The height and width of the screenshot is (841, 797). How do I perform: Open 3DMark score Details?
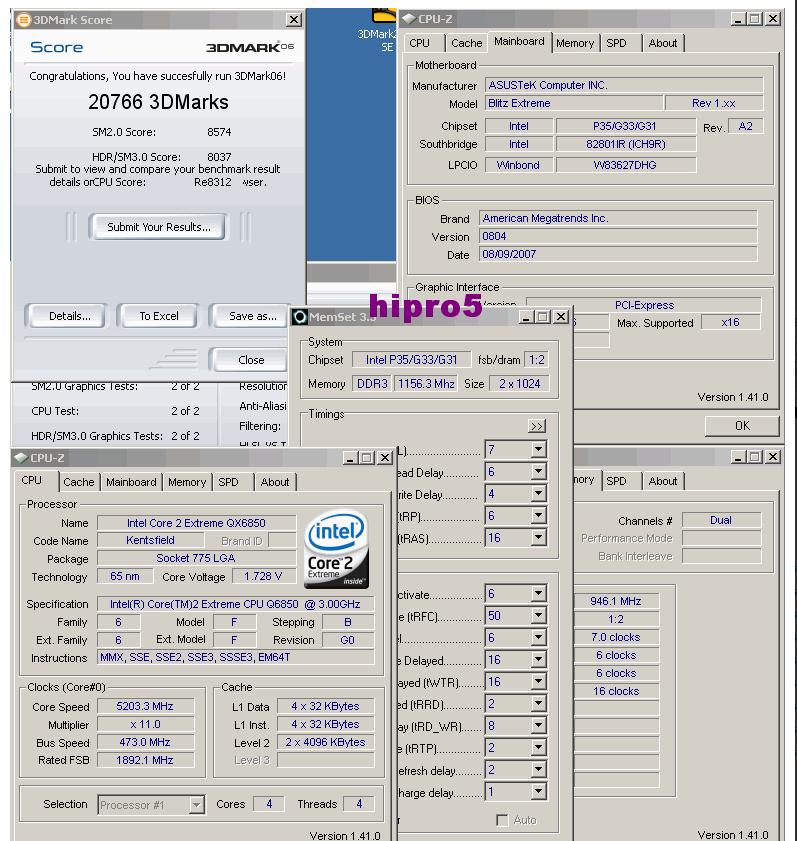point(69,316)
